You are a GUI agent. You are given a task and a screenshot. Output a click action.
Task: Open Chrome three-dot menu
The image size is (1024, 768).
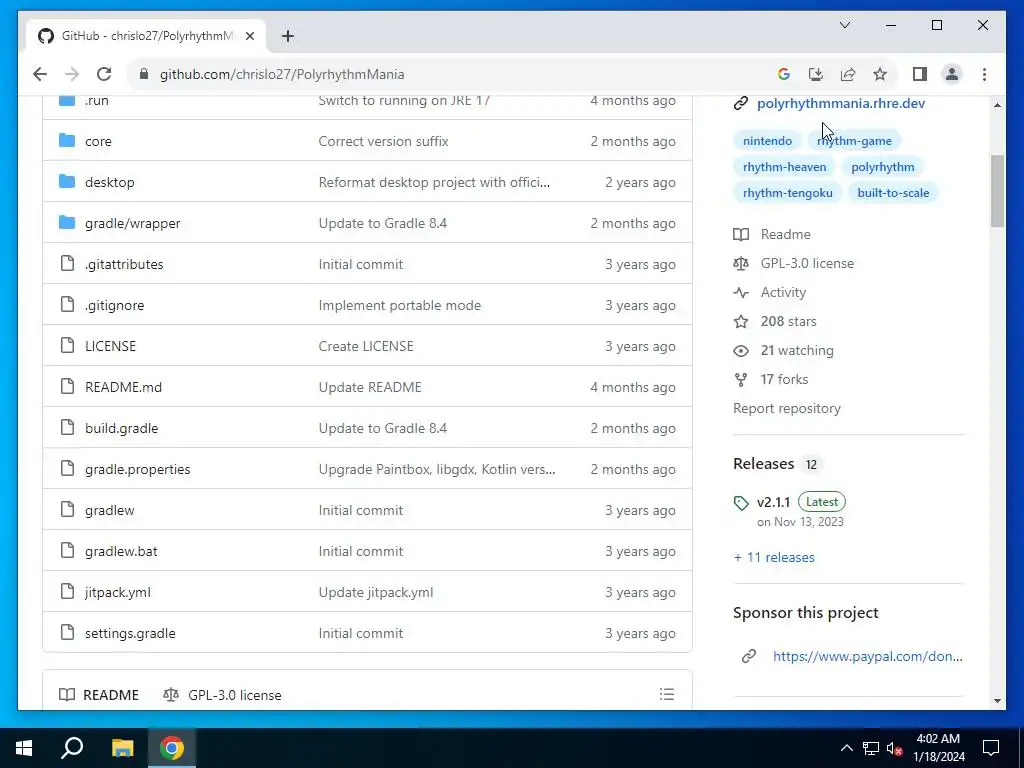pos(984,74)
